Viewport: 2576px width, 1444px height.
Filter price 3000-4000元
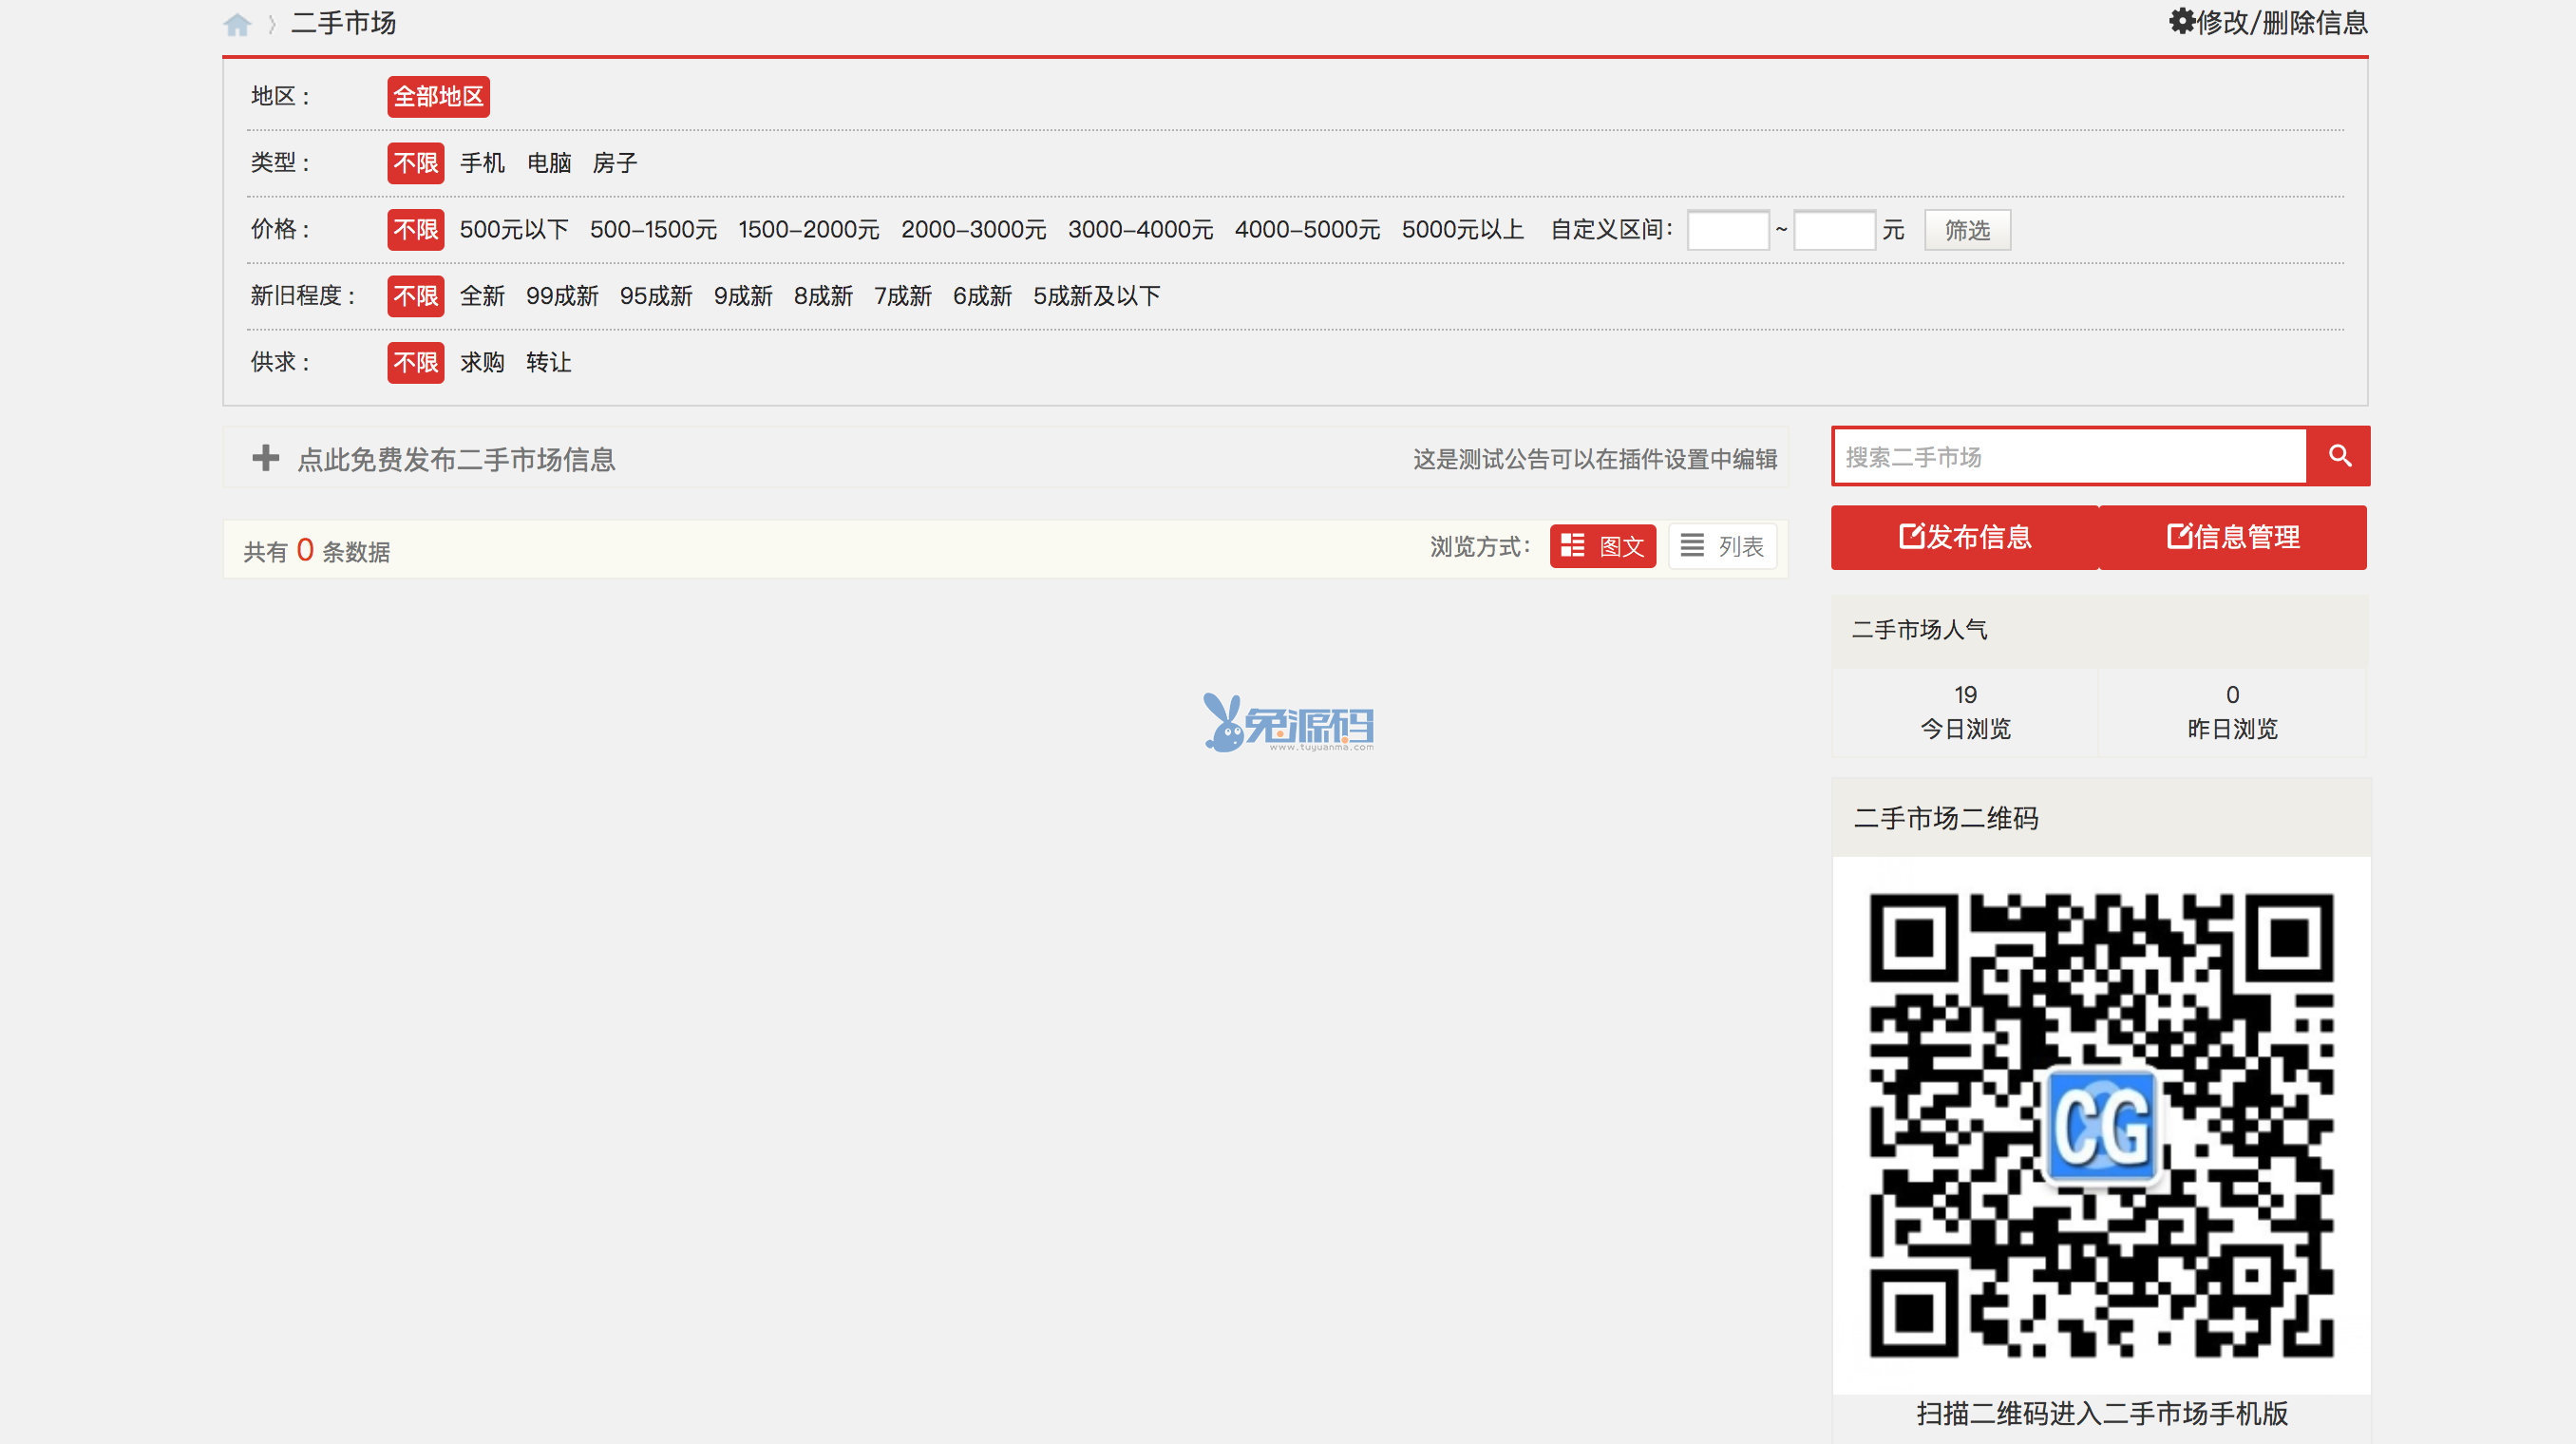(x=1140, y=230)
